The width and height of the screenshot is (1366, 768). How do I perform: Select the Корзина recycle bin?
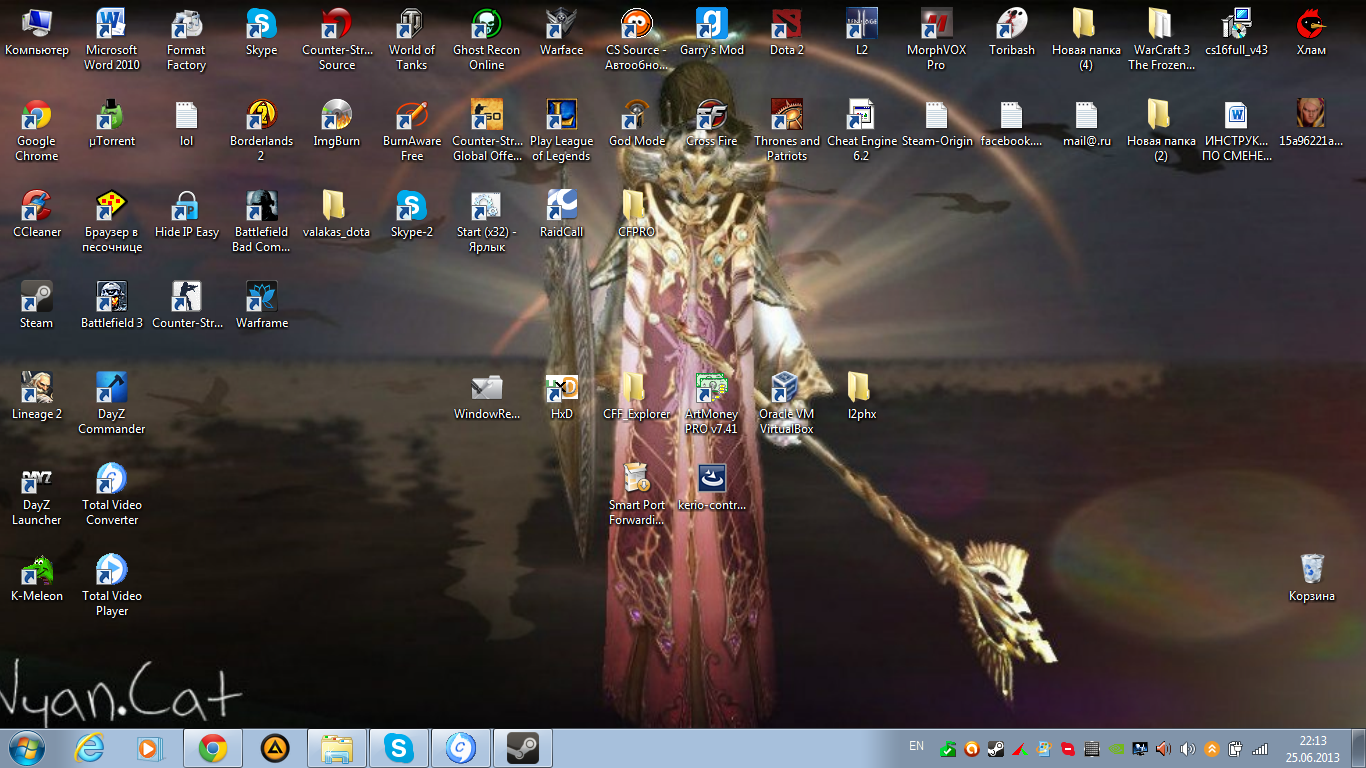[1311, 577]
